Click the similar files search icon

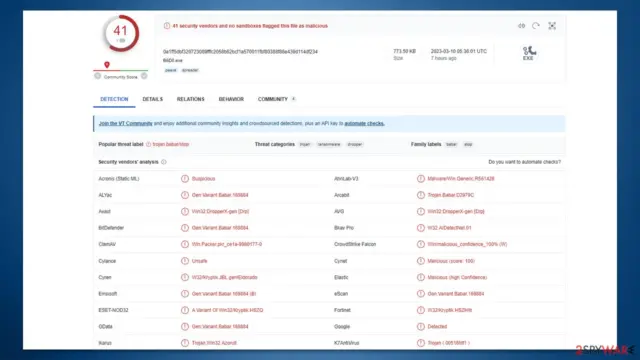521,26
